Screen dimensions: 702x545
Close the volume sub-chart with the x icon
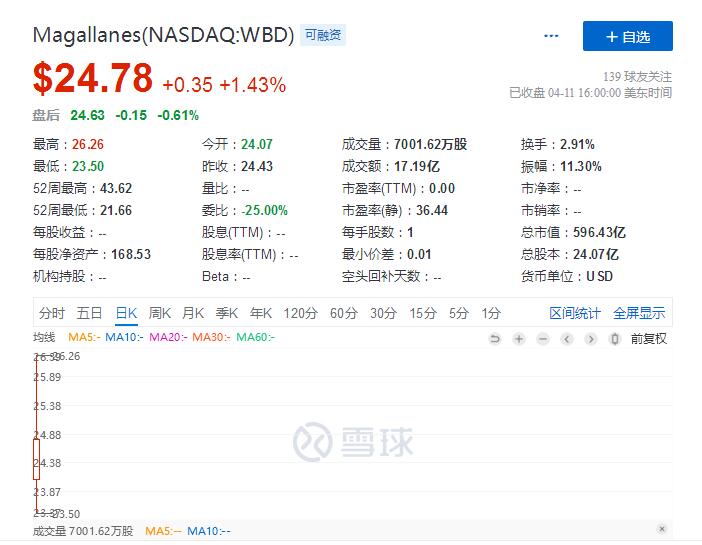pos(662,529)
